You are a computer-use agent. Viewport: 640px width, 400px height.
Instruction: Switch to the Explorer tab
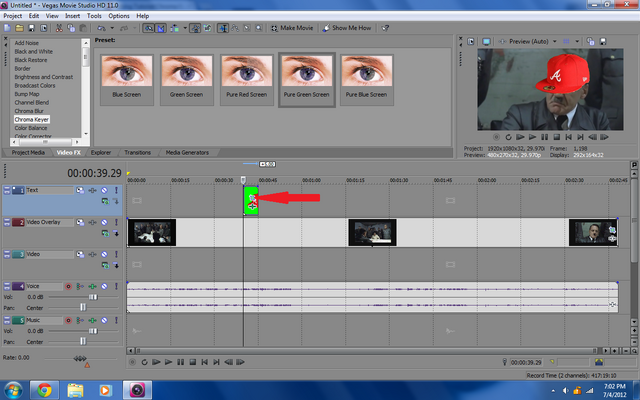(x=101, y=153)
